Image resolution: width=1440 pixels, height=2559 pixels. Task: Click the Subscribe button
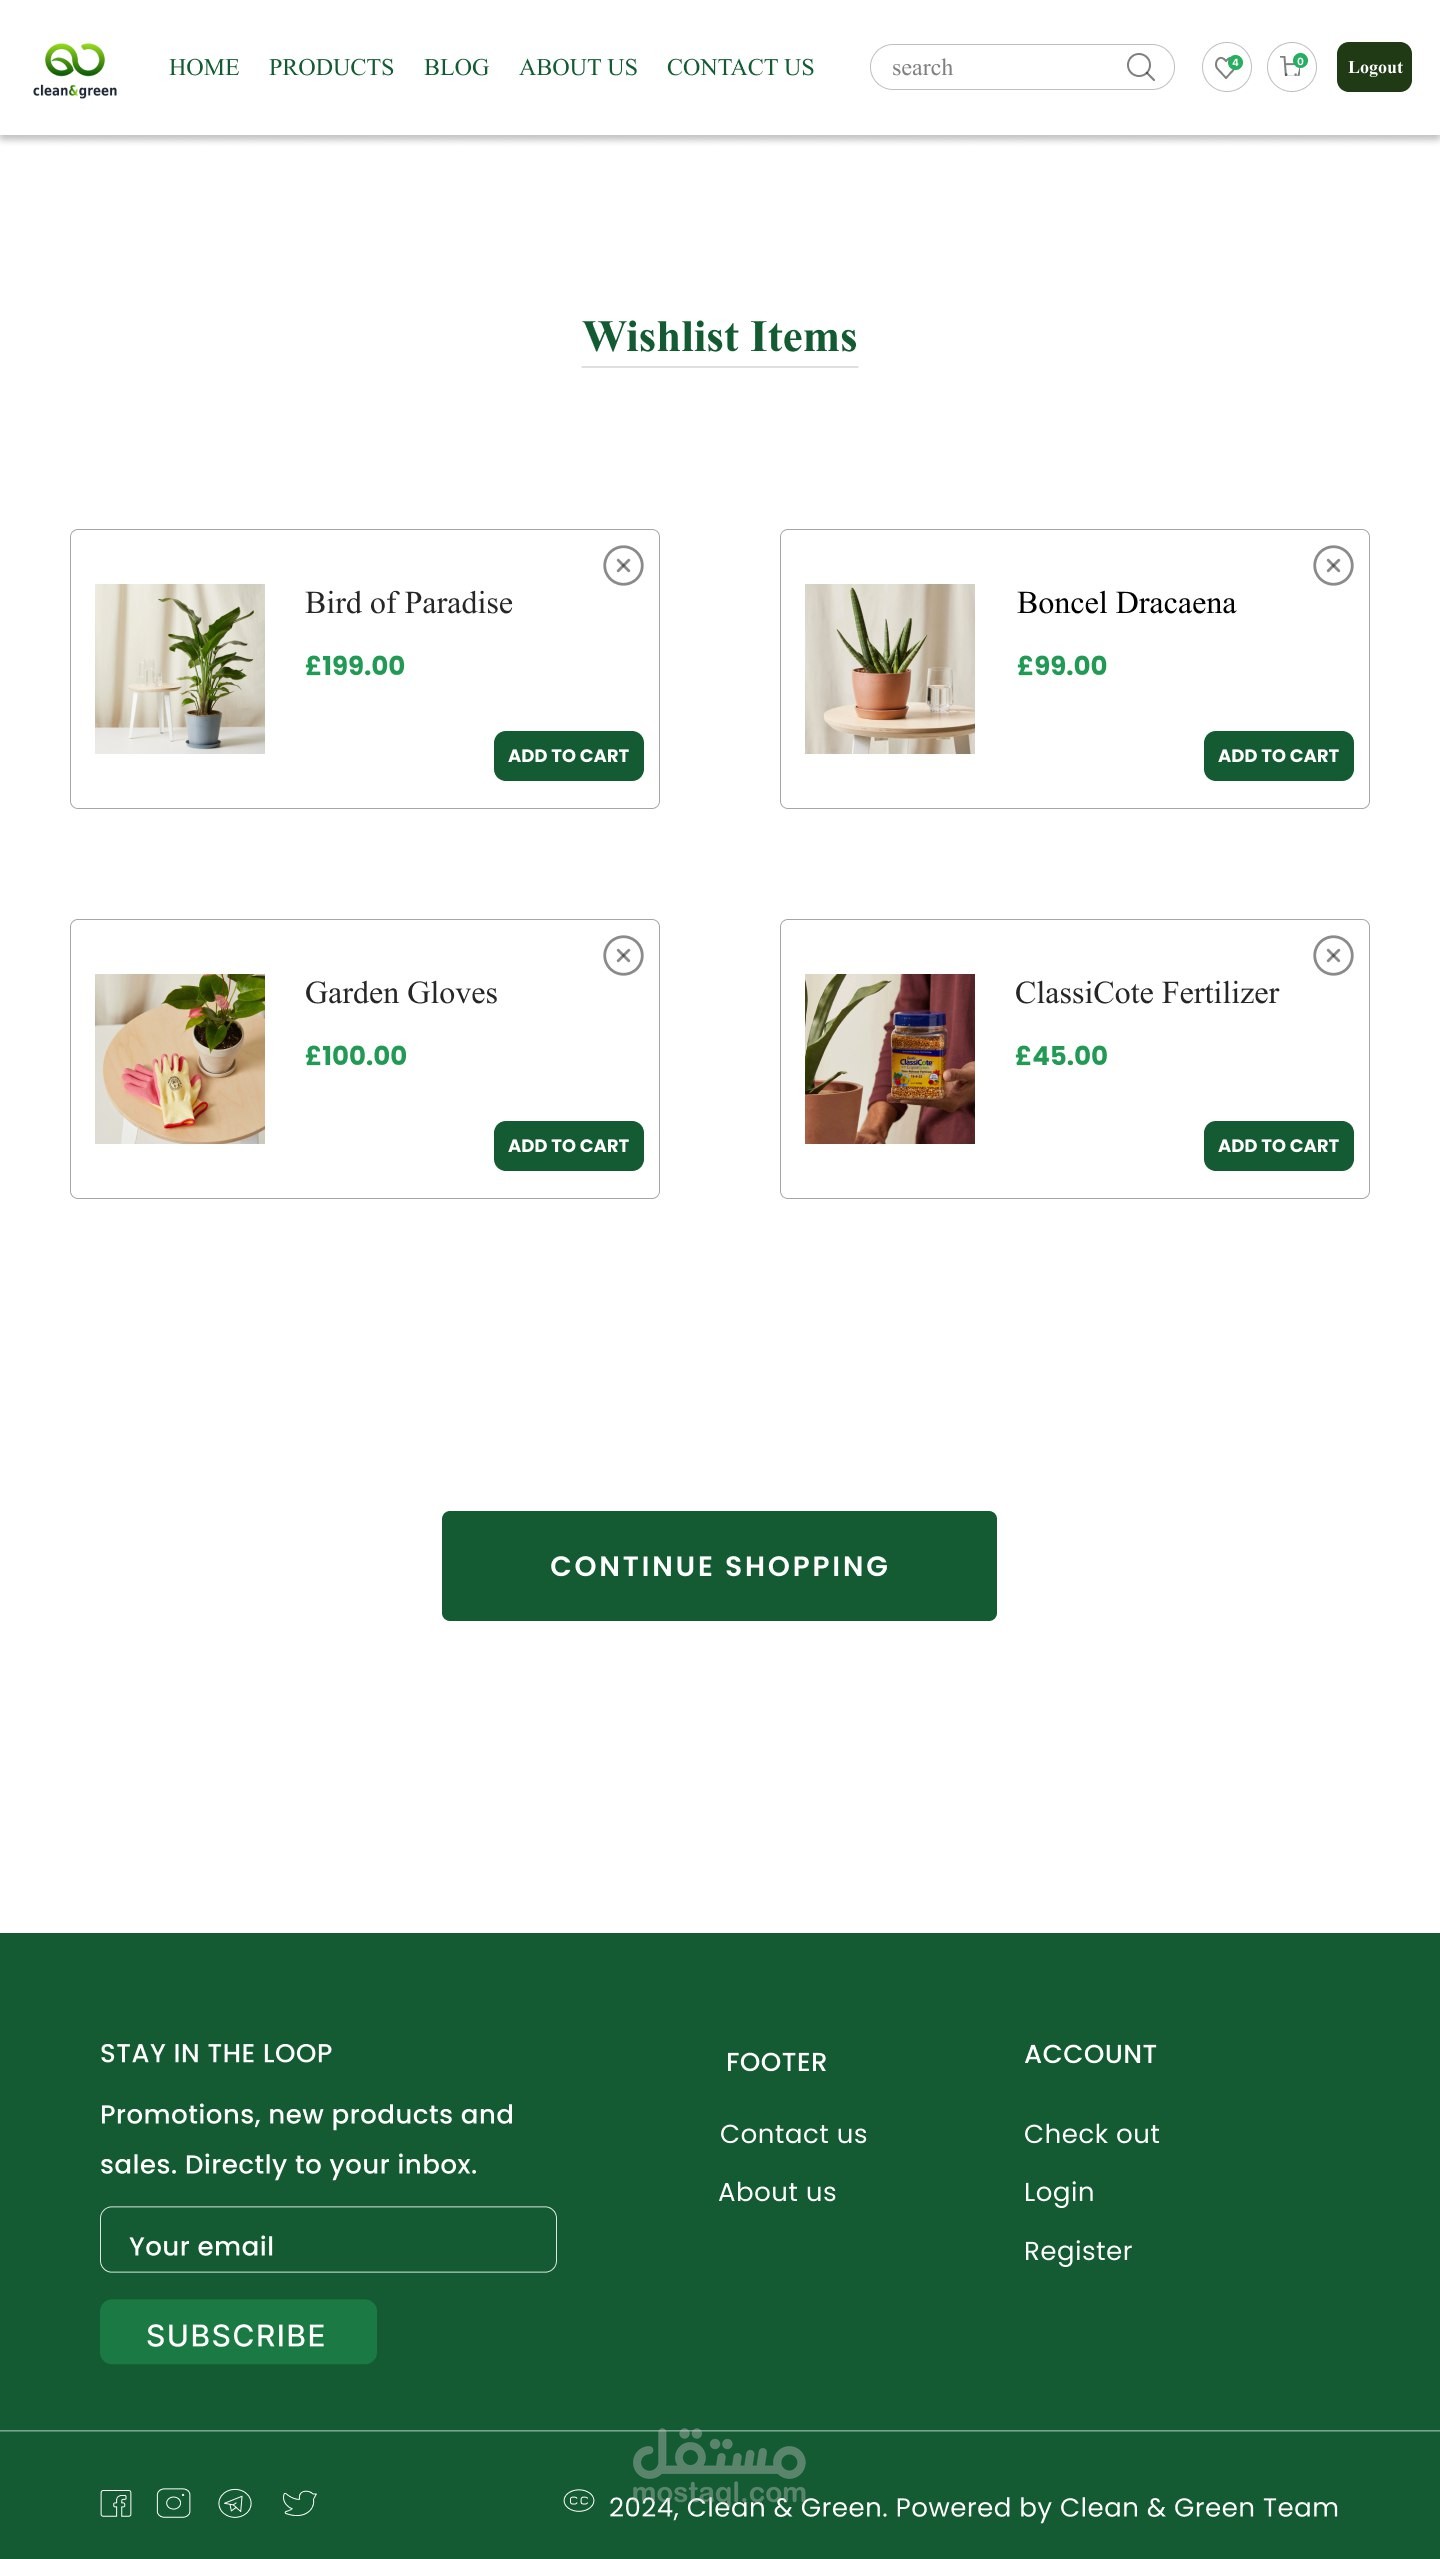coord(238,2332)
